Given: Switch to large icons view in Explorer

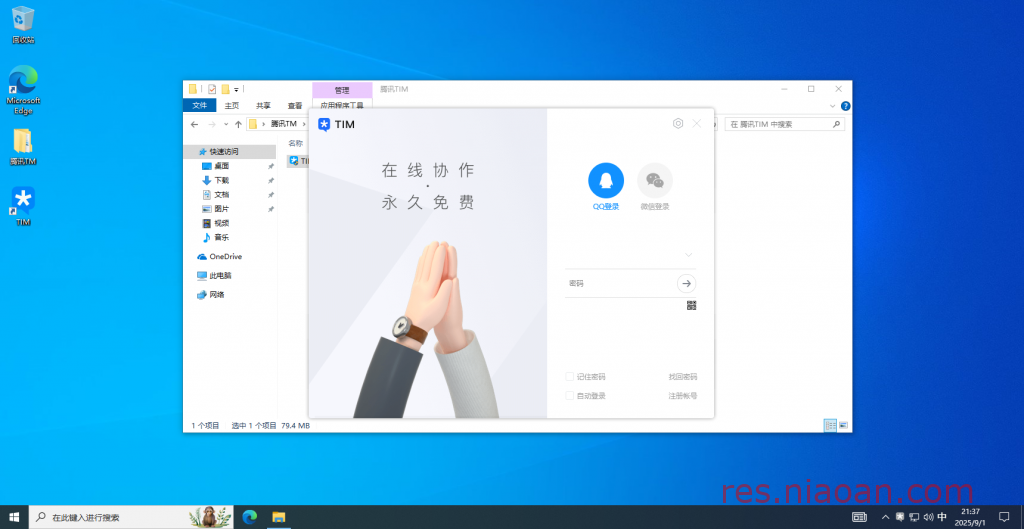Looking at the screenshot, I should [843, 425].
